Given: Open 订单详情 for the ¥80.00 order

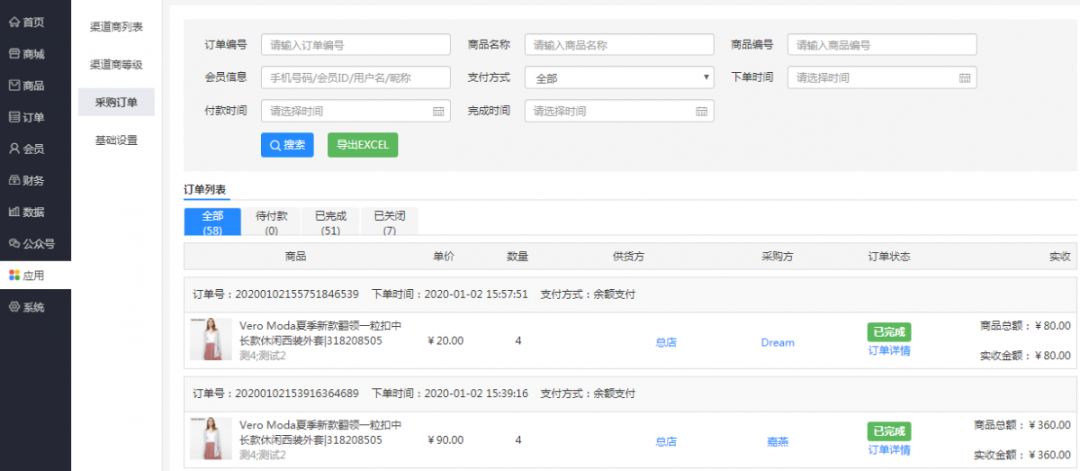Looking at the screenshot, I should pos(889,350).
